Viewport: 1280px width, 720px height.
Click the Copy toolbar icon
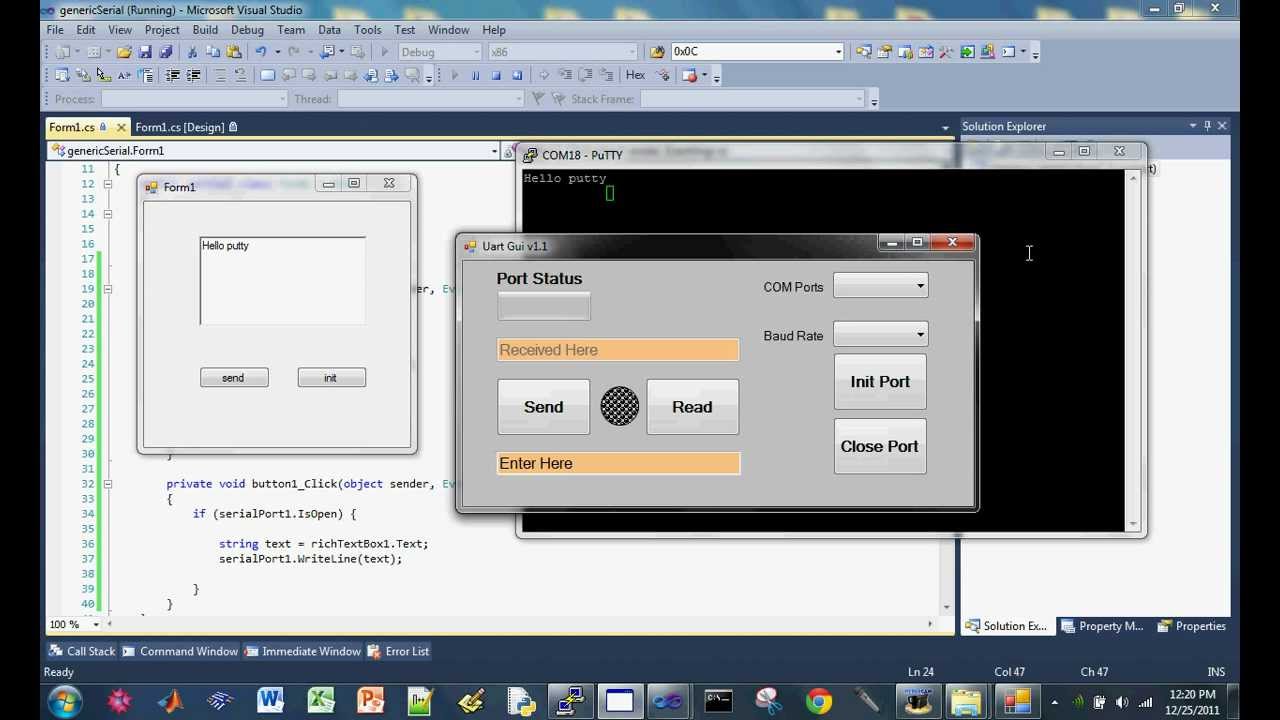coord(212,52)
